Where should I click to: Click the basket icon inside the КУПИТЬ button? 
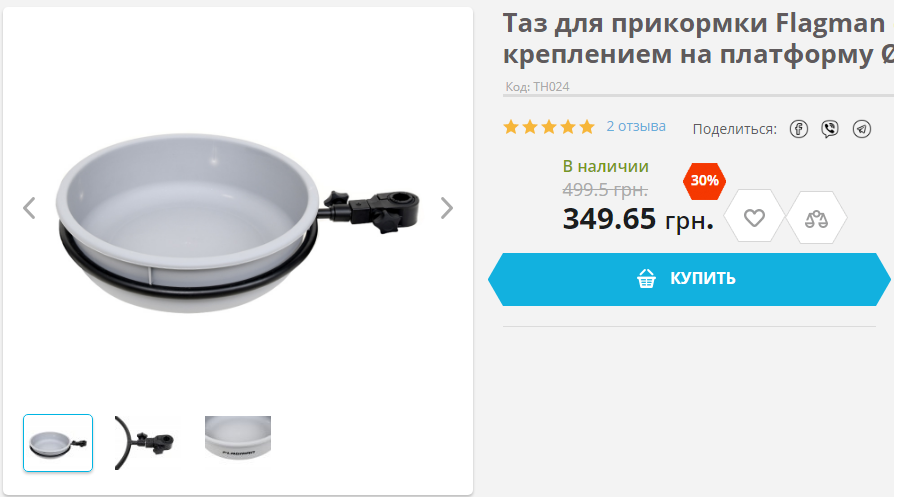coord(646,278)
